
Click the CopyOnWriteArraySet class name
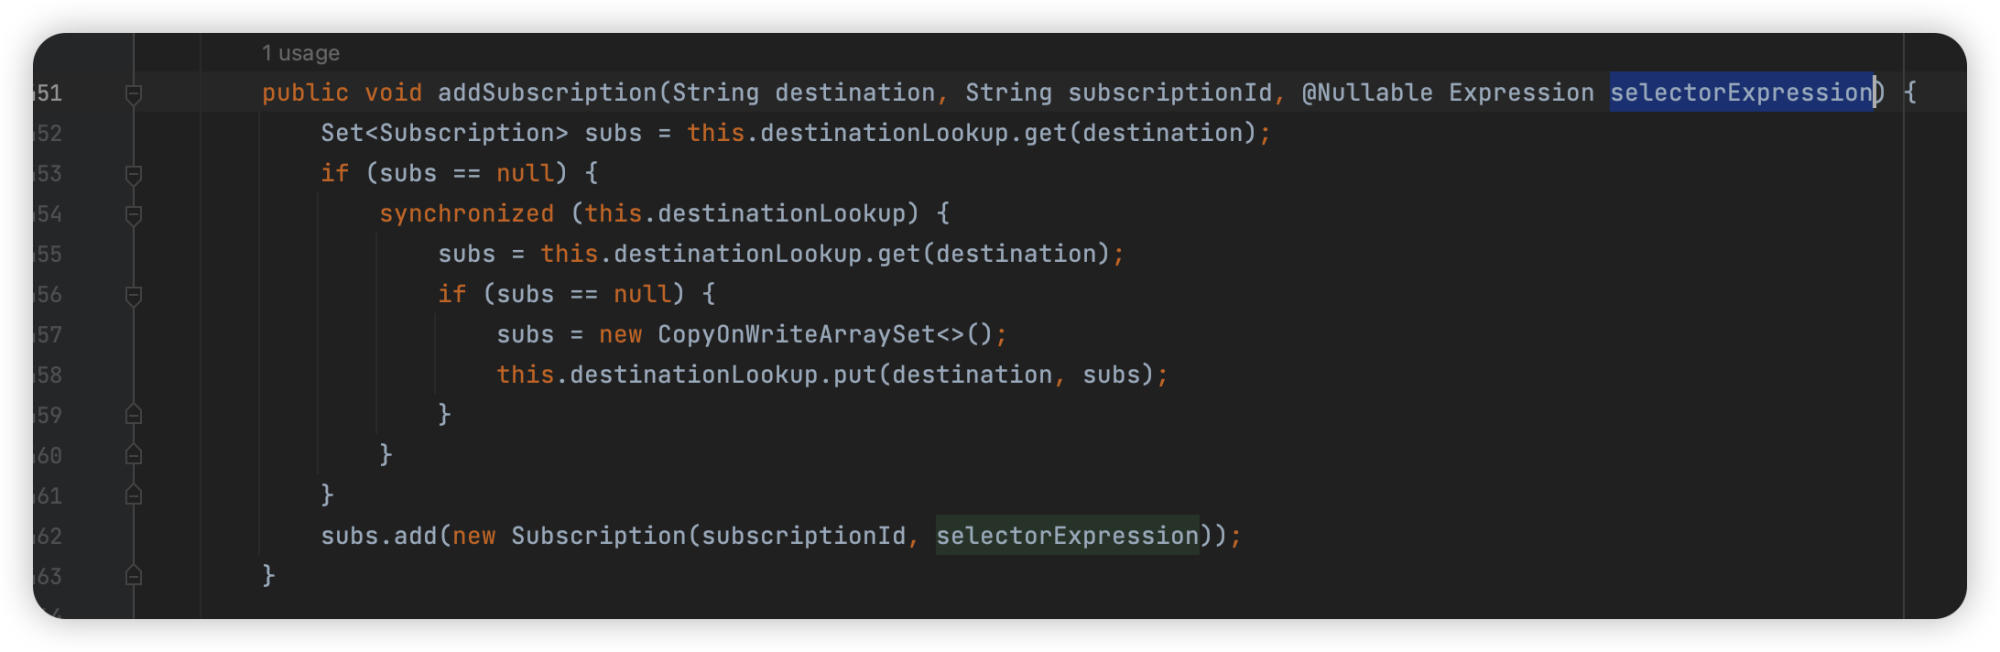click(795, 335)
